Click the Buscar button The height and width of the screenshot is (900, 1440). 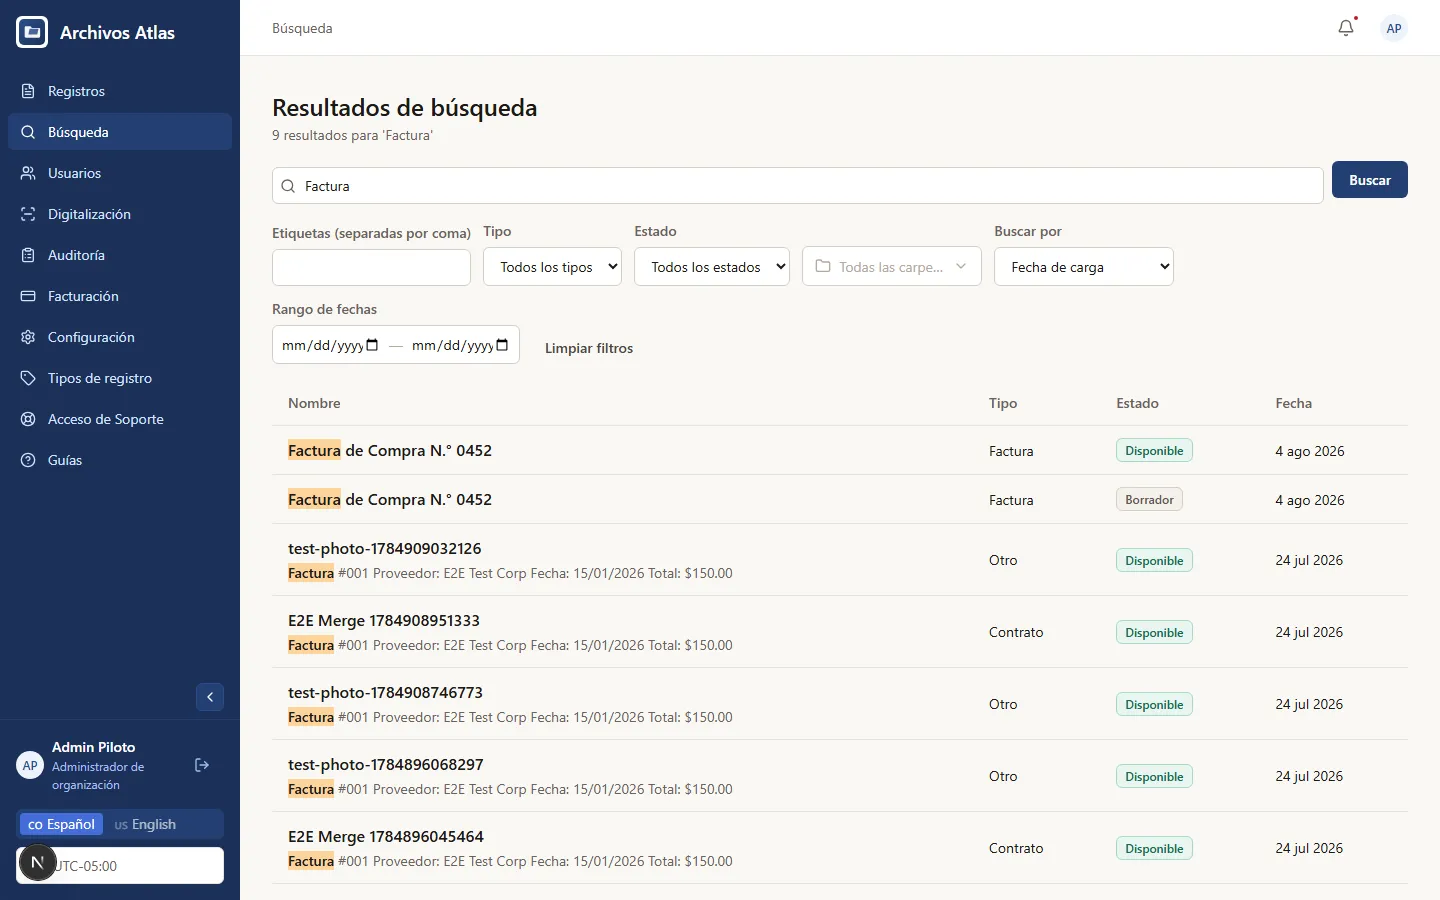1370,180
